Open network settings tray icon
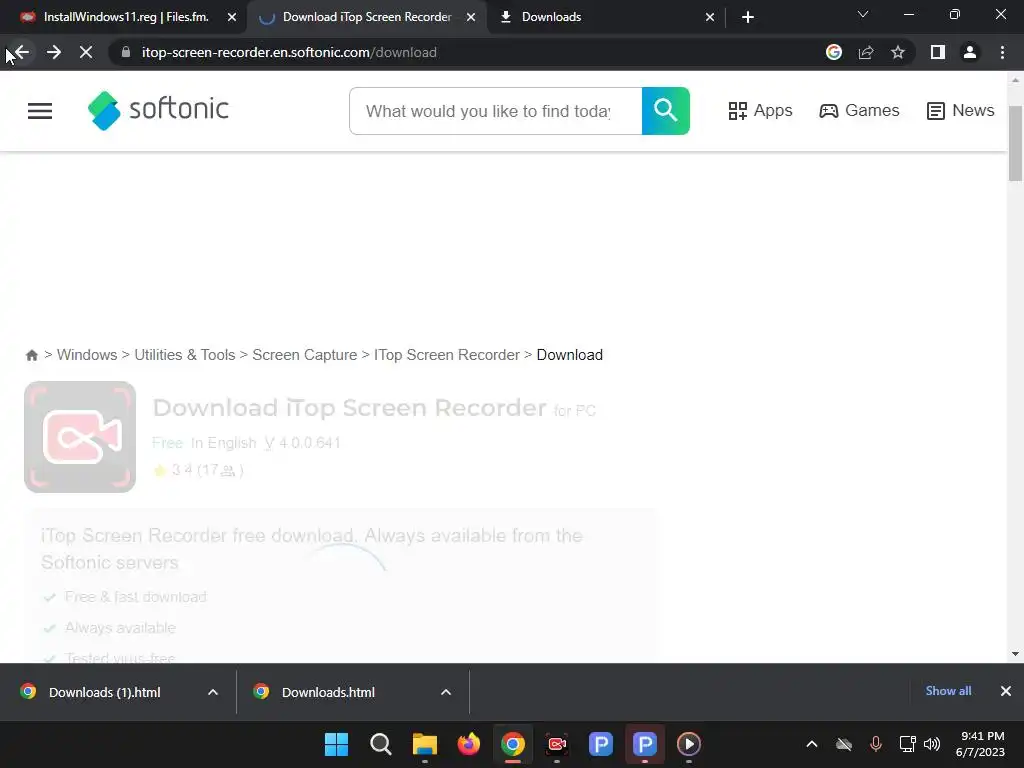The width and height of the screenshot is (1024, 768). (x=907, y=744)
